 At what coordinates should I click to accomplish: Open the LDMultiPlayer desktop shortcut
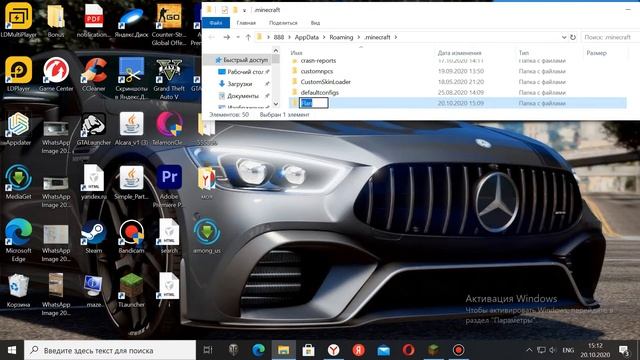coord(18,20)
